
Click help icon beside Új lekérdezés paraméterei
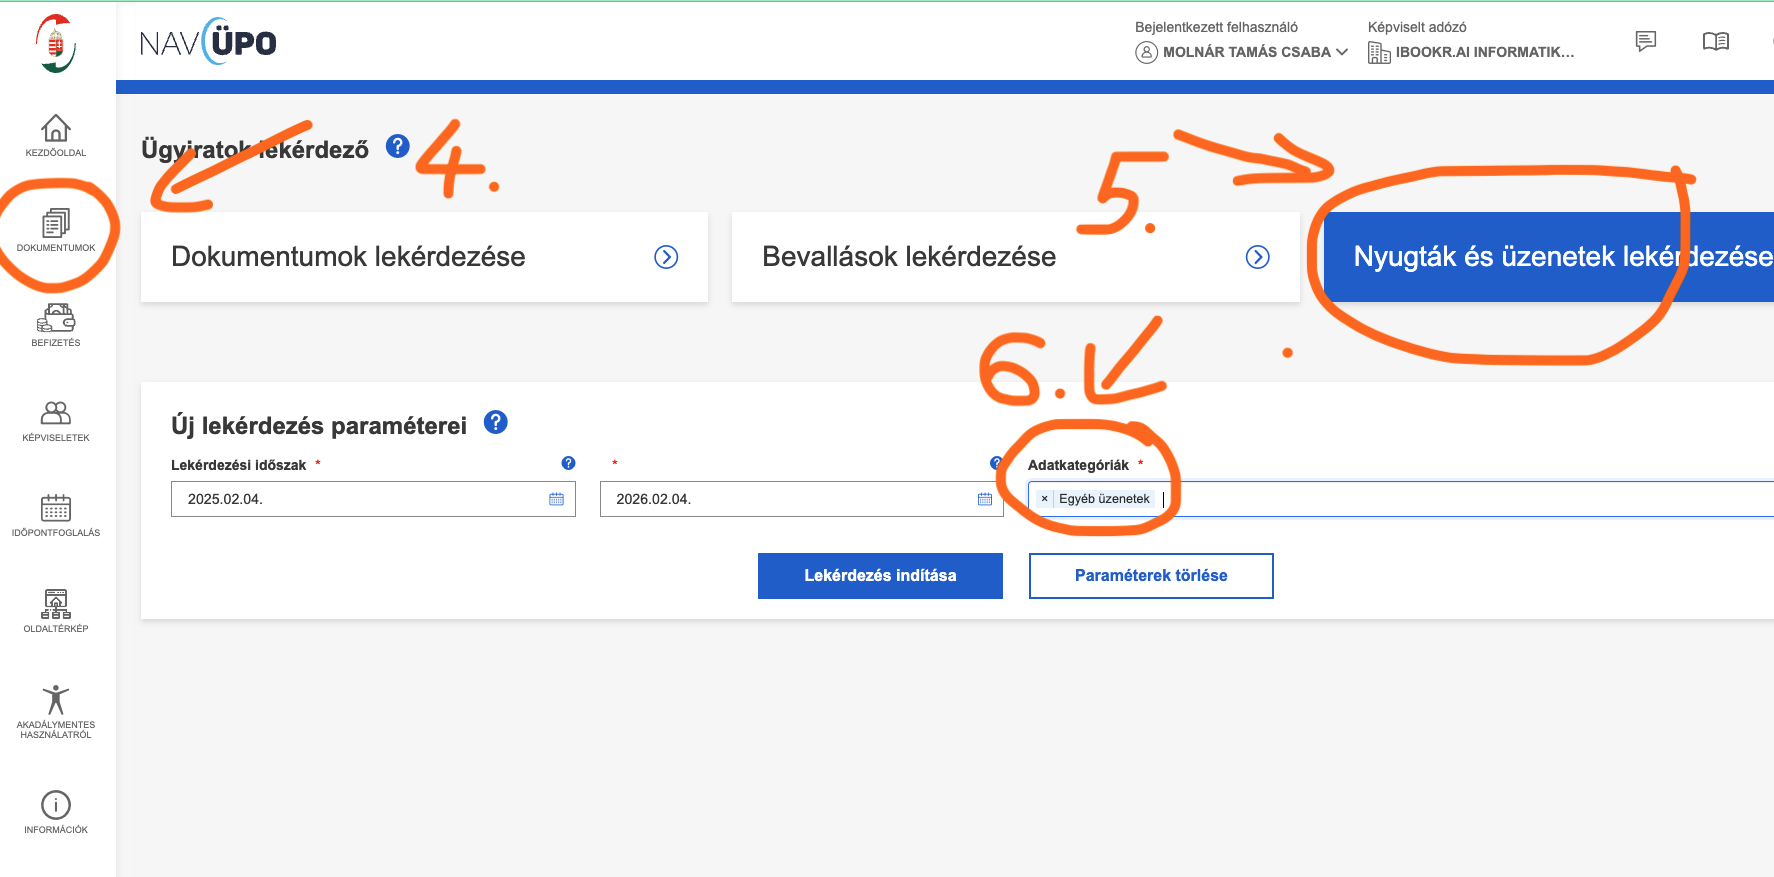coord(496,422)
